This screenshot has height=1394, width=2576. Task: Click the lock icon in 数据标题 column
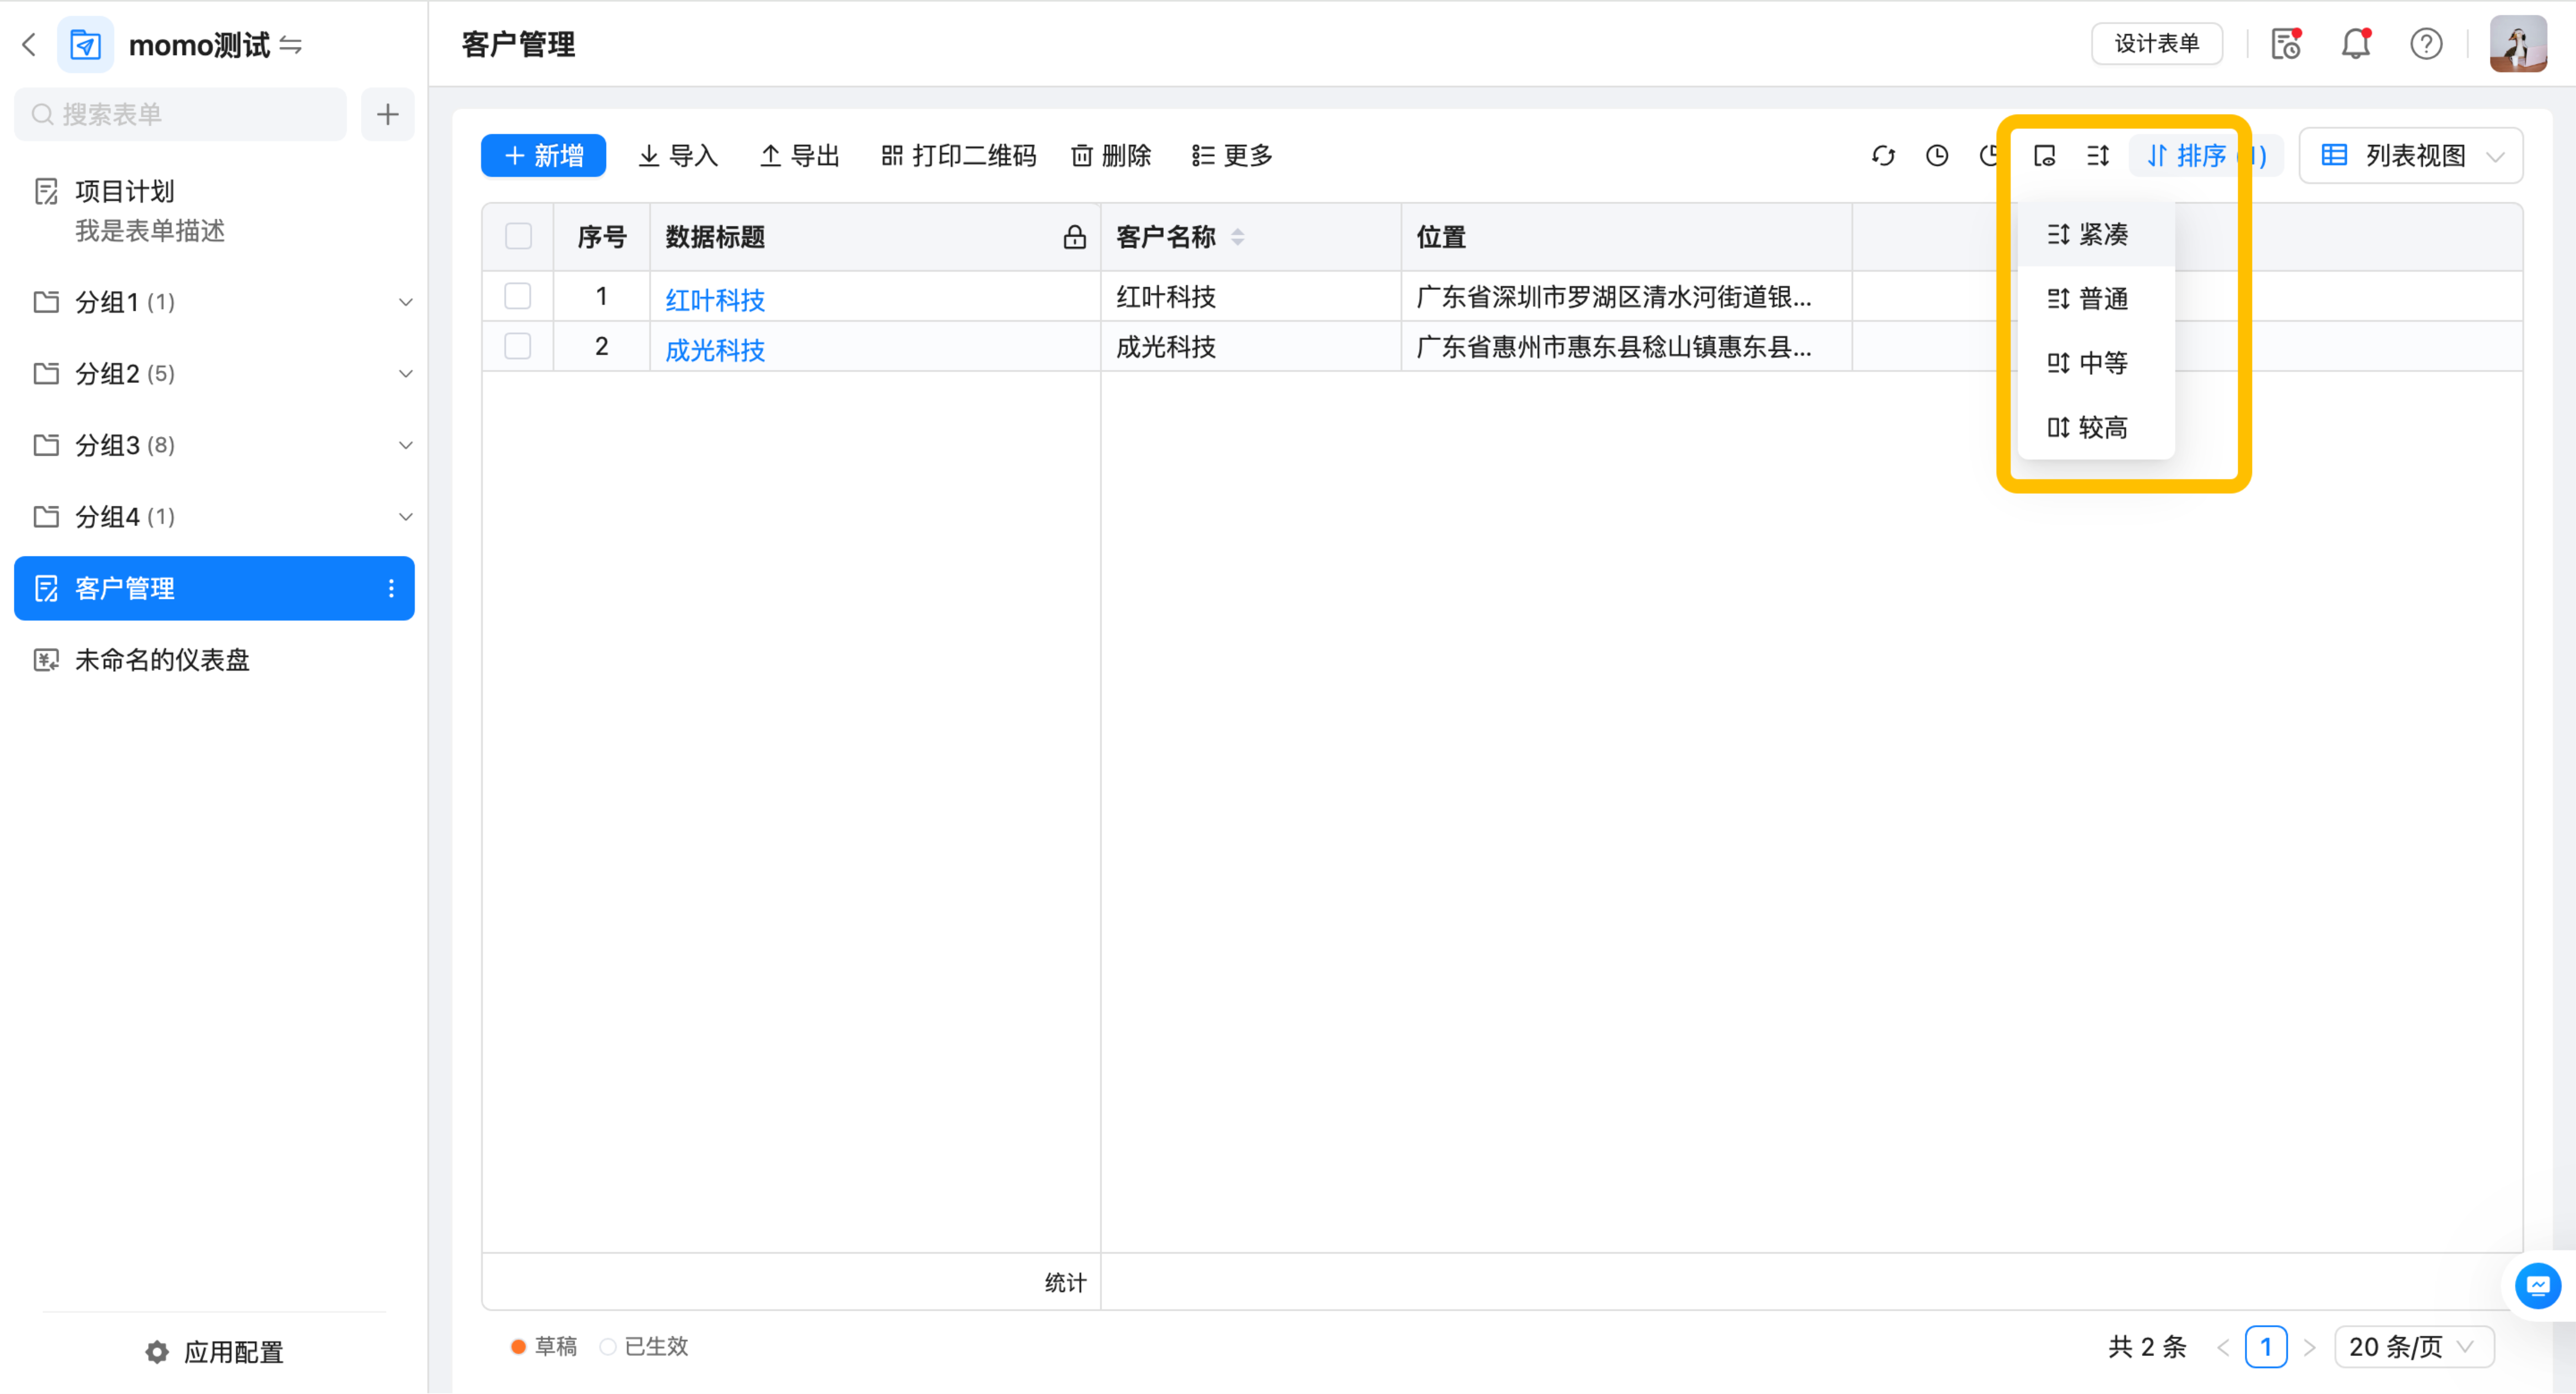click(x=1074, y=237)
